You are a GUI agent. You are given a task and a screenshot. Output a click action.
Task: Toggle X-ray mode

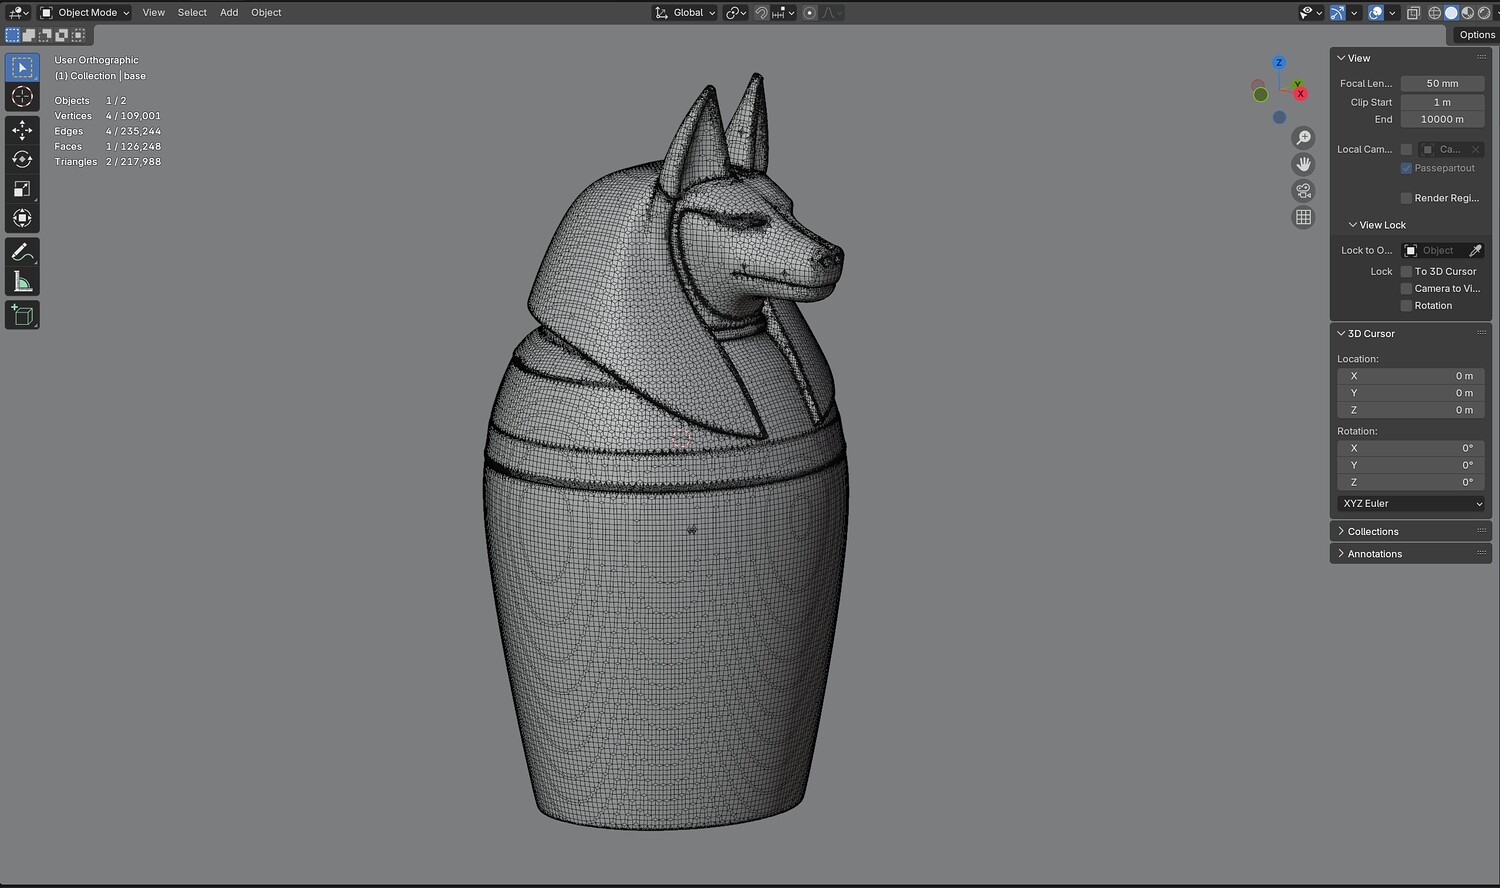pyautogui.click(x=1413, y=13)
